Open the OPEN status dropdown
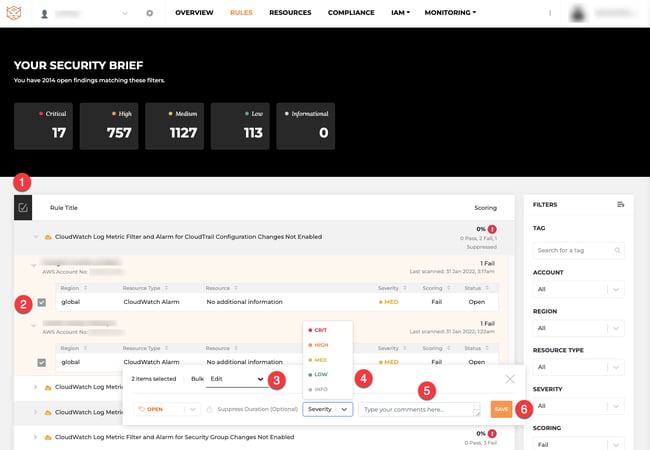 167,409
